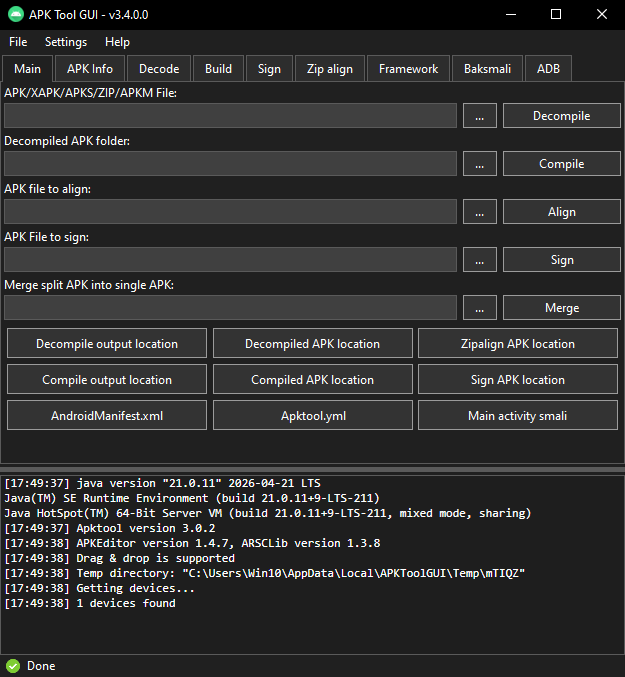Browse for APK file to decompile
Viewport: 625px width, 677px height.
pyautogui.click(x=480, y=115)
